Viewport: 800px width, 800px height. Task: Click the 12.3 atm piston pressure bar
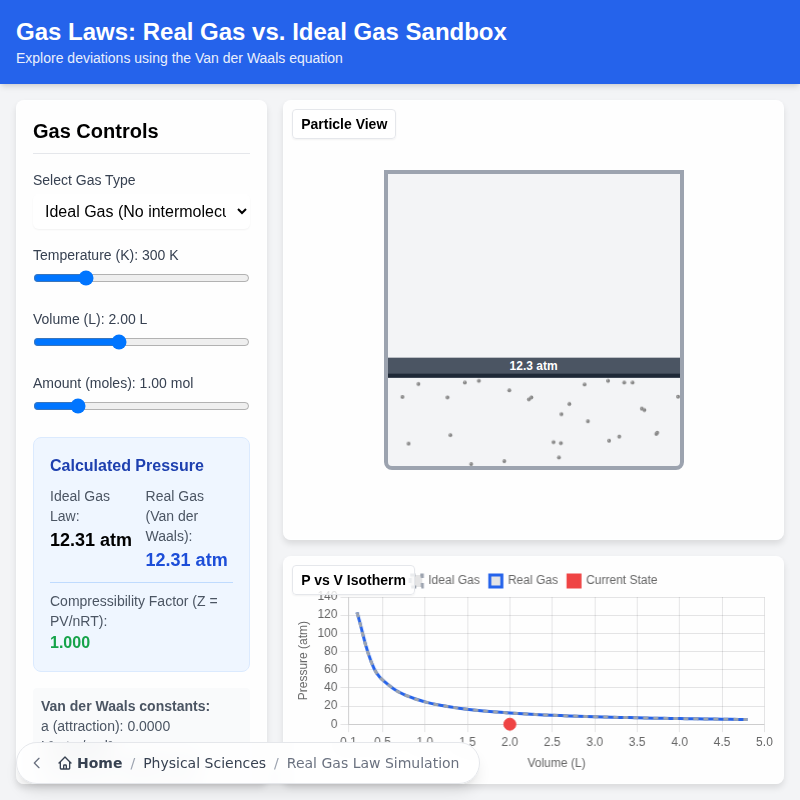pos(533,366)
